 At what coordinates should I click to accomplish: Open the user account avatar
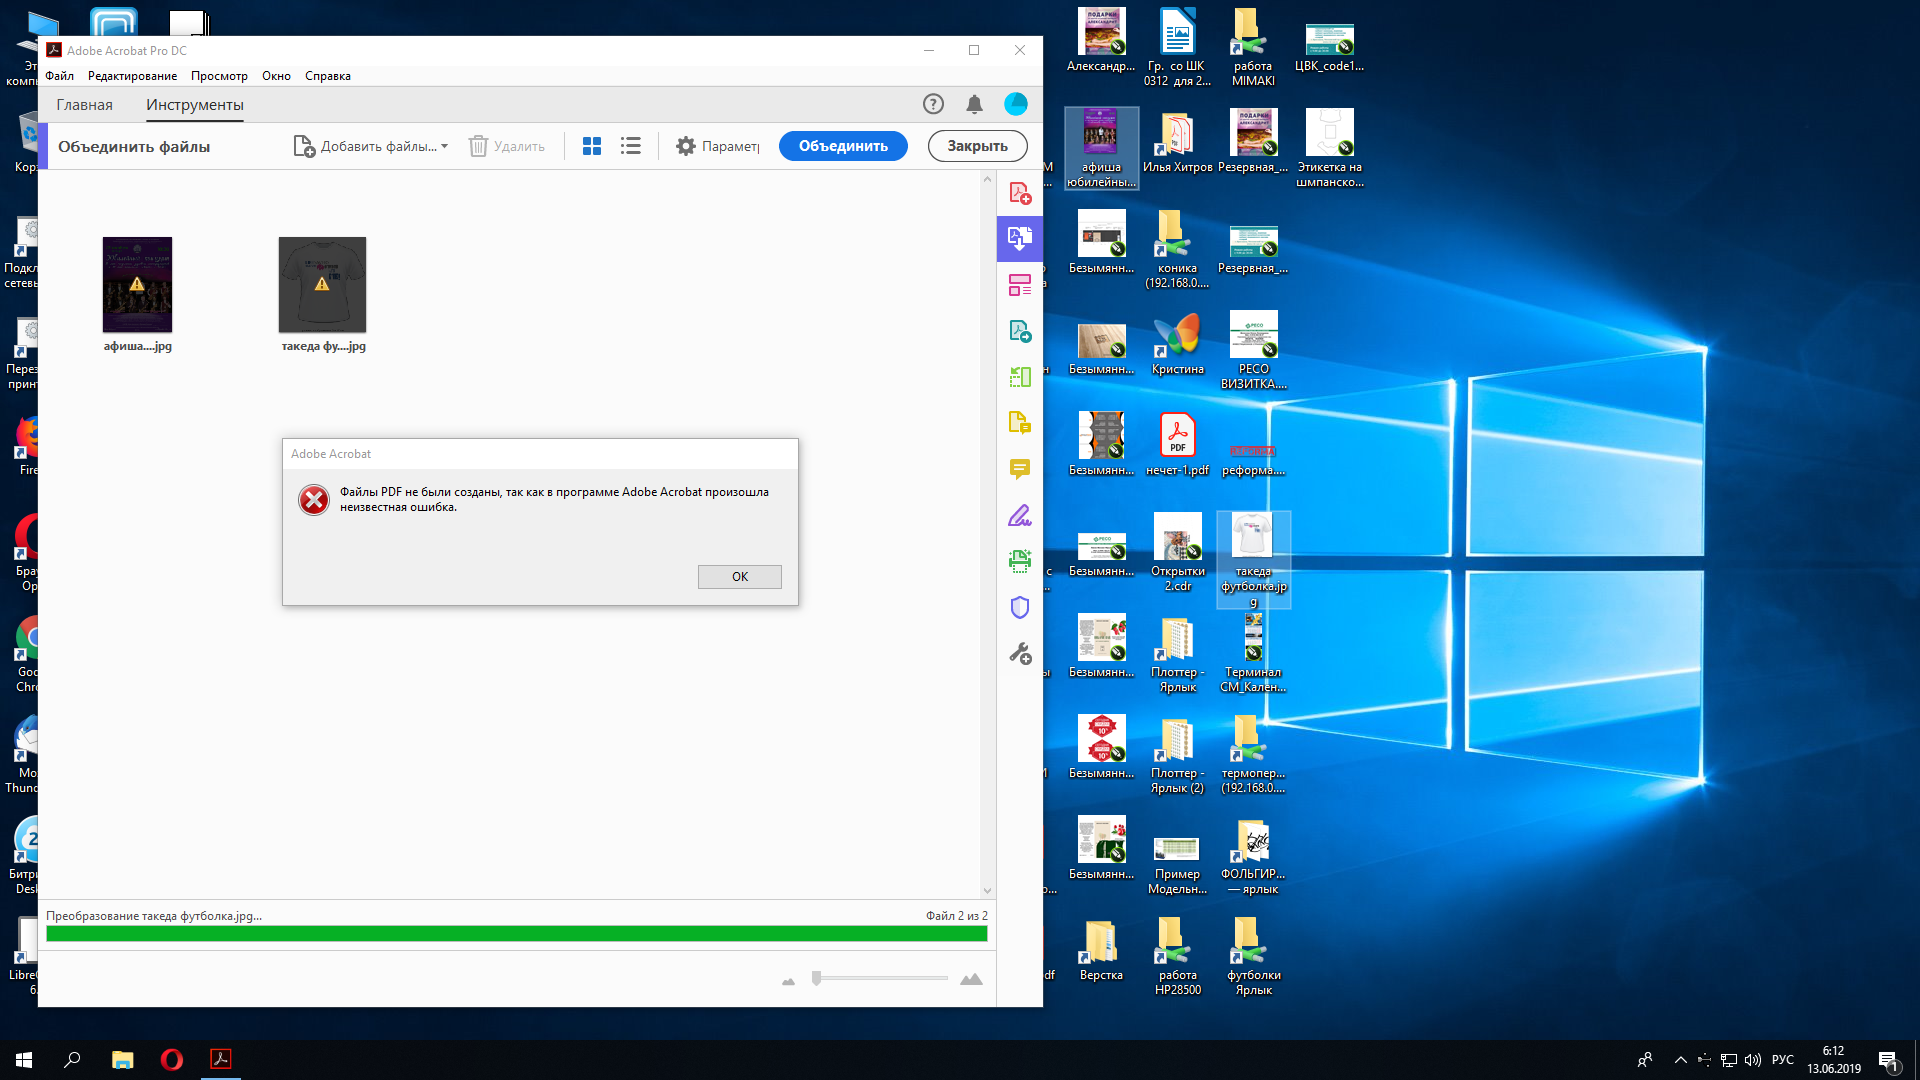tap(1016, 104)
